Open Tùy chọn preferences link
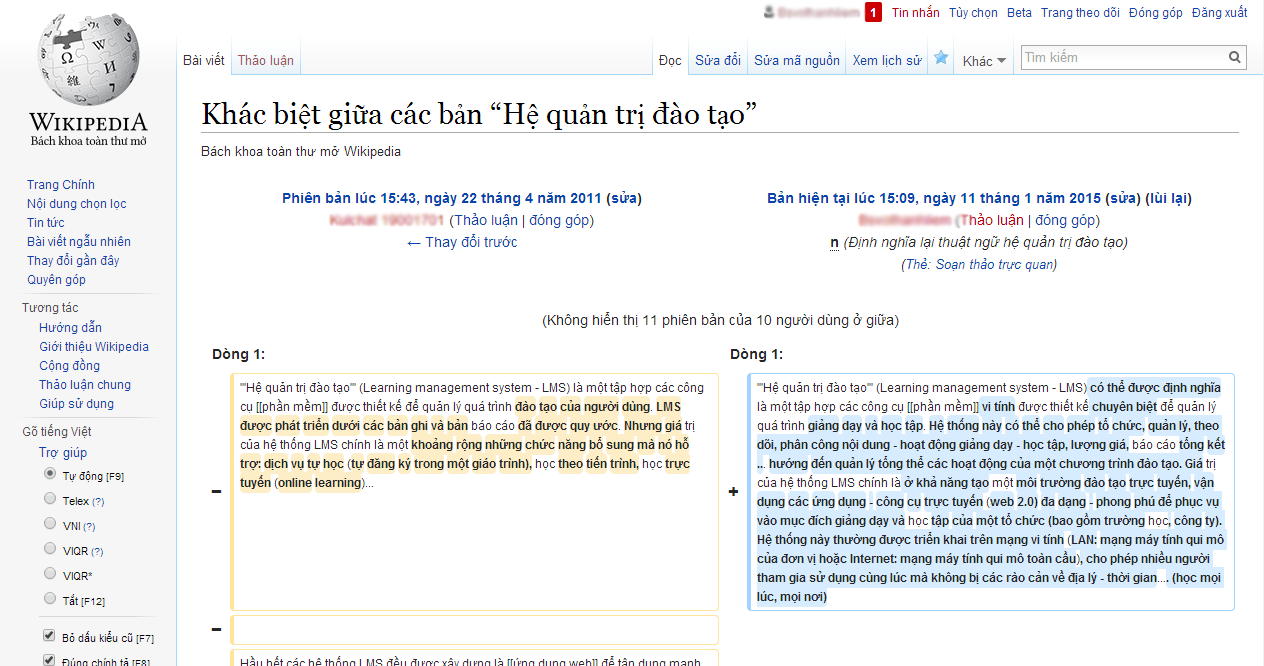 (973, 13)
